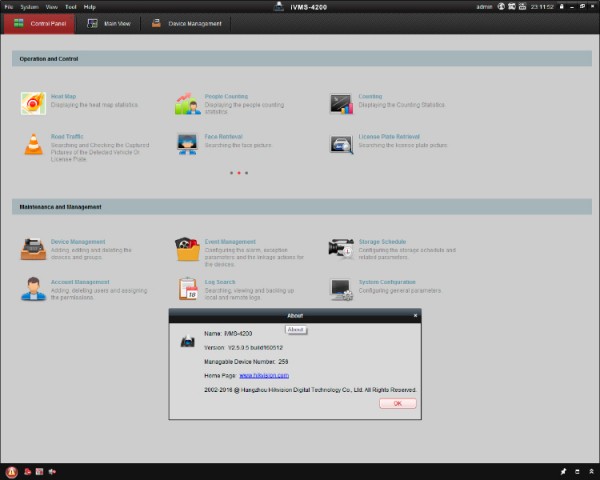The width and height of the screenshot is (600, 480).
Task: Click OK in the About dialog
Action: click(398, 403)
